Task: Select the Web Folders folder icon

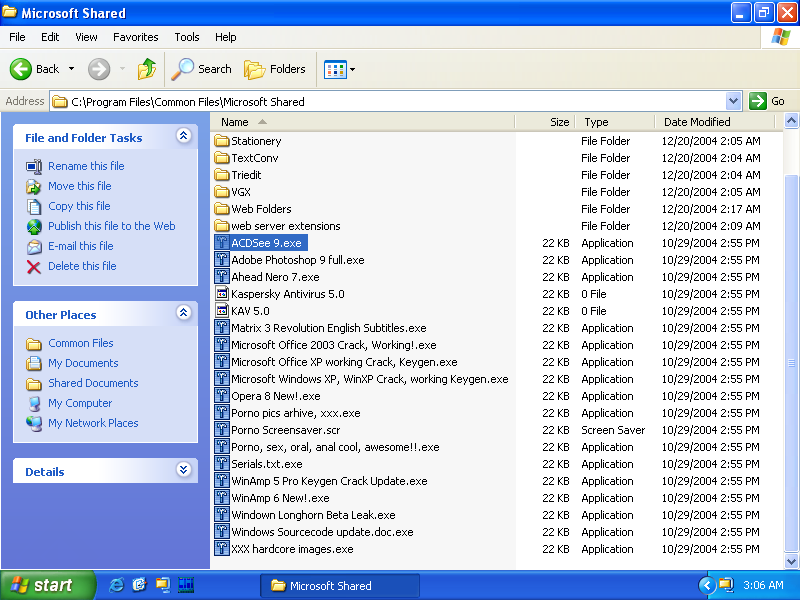Action: [221, 209]
